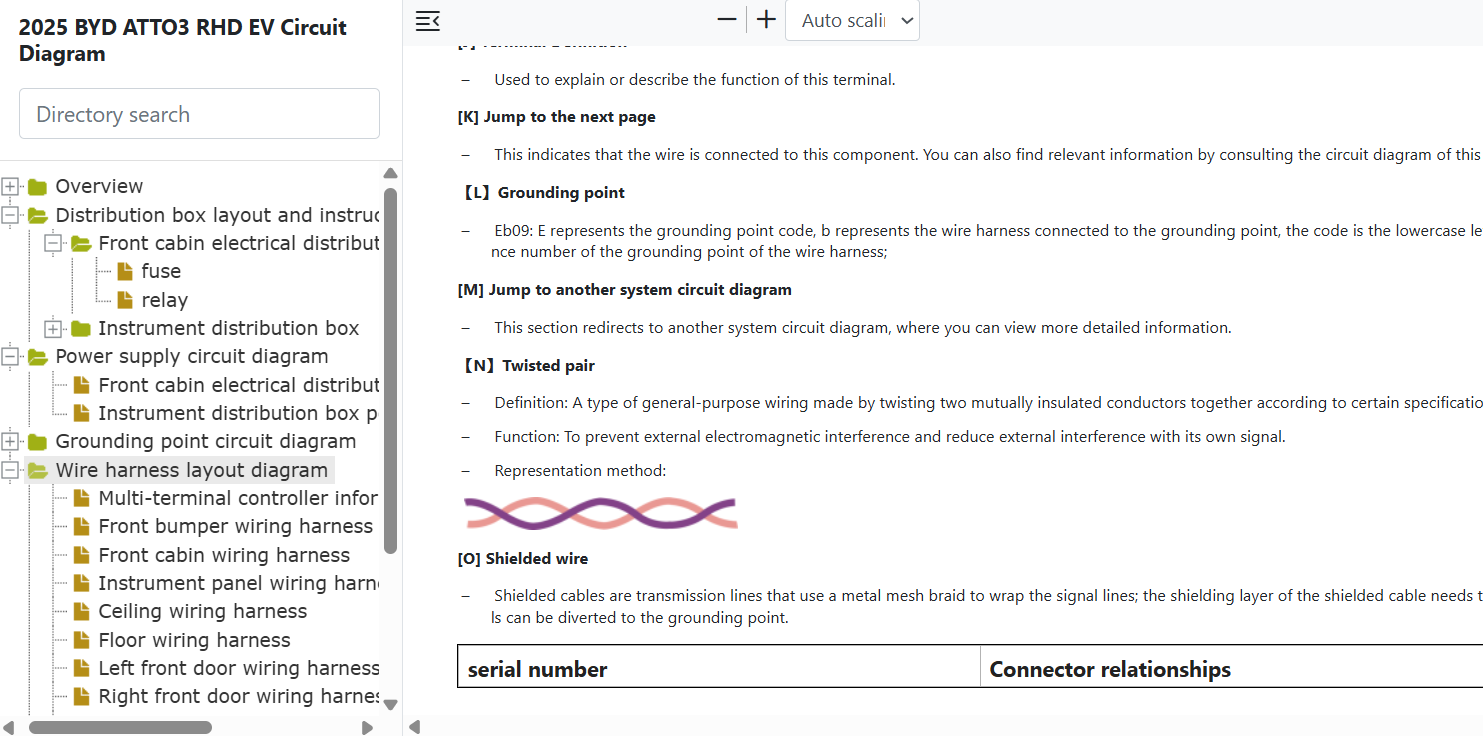
Task: Select the Instrument distribution box folder label
Action: [229, 328]
